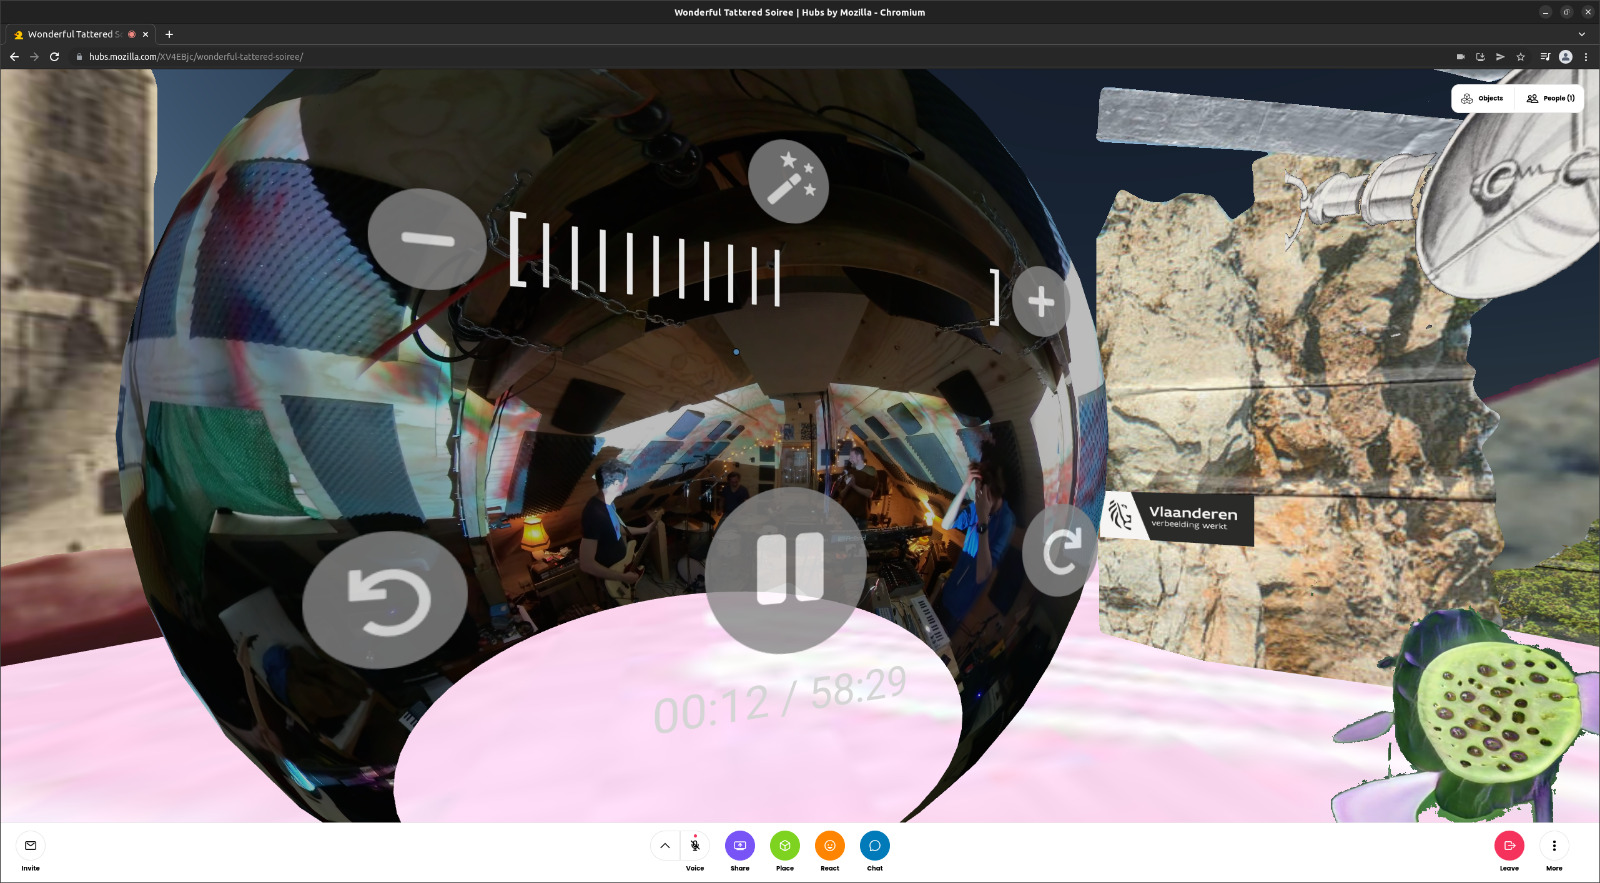Increase video volume with the plus button
The width and height of the screenshot is (1600, 883).
pos(1041,301)
